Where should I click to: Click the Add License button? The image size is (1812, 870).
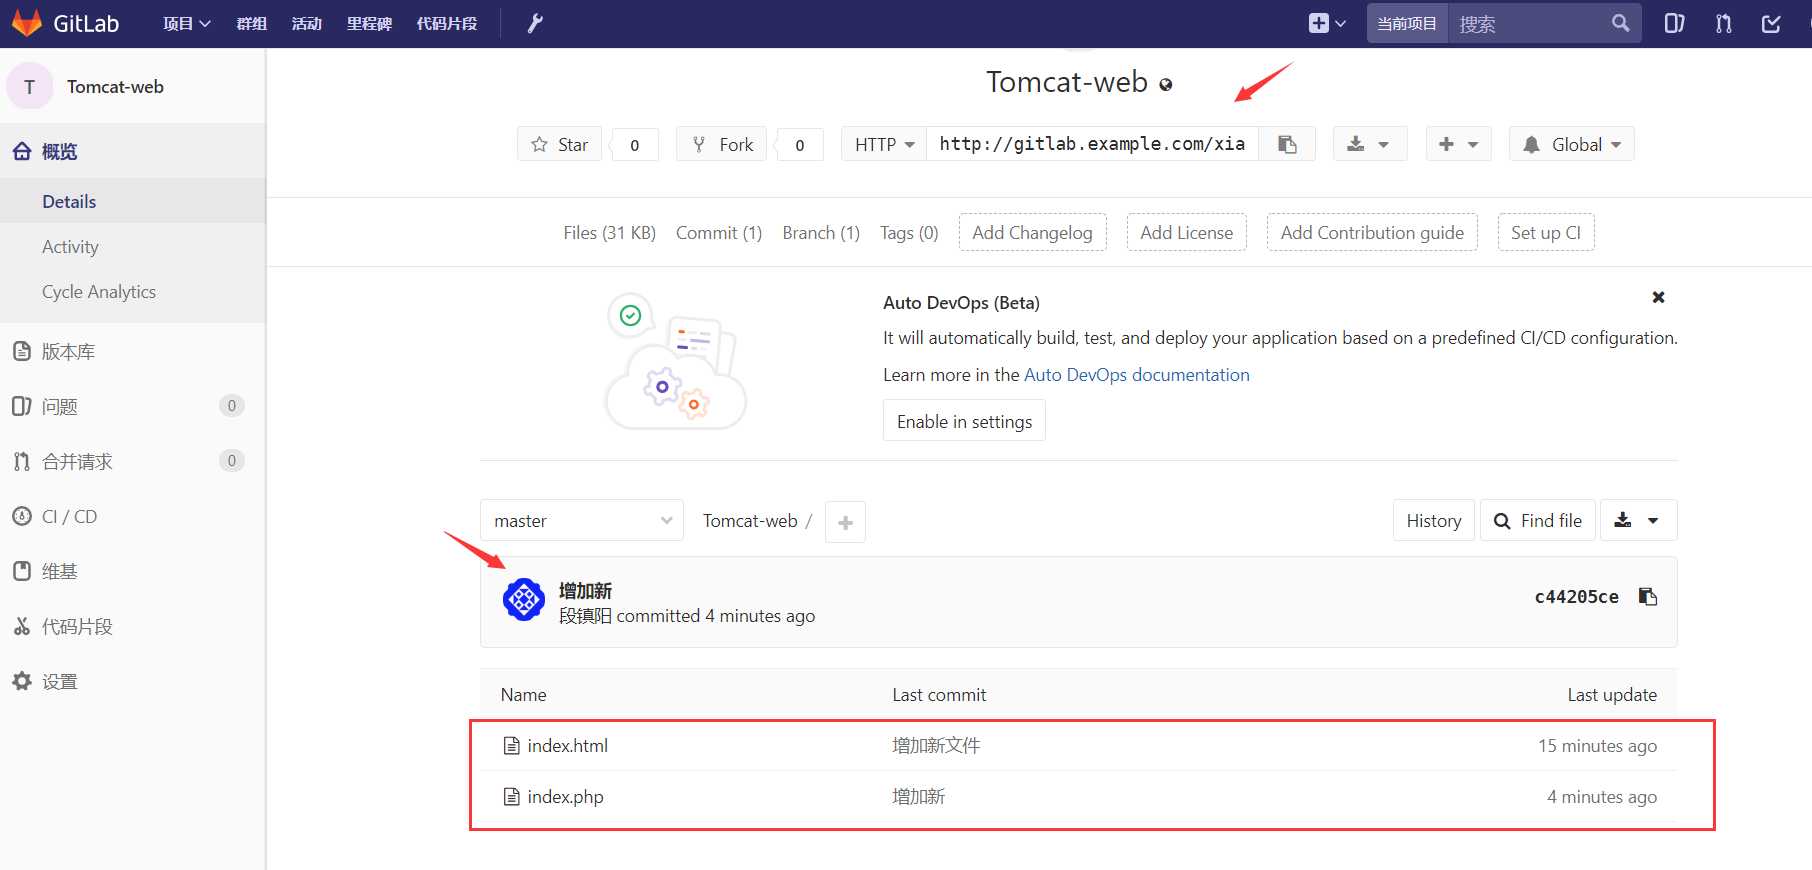click(1186, 232)
